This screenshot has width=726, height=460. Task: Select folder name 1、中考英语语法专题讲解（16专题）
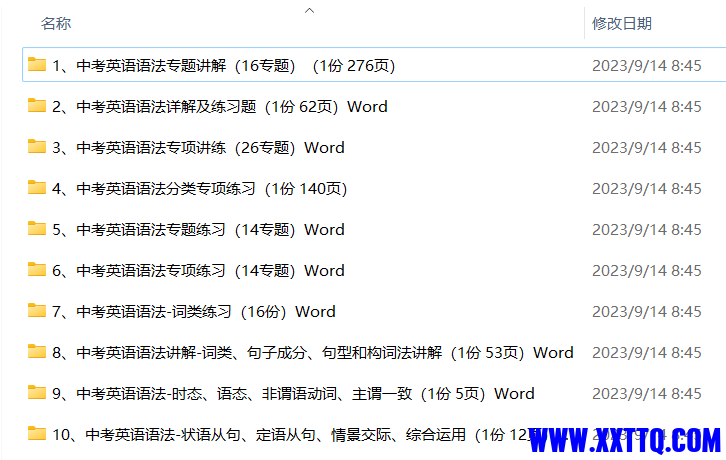click(224, 66)
